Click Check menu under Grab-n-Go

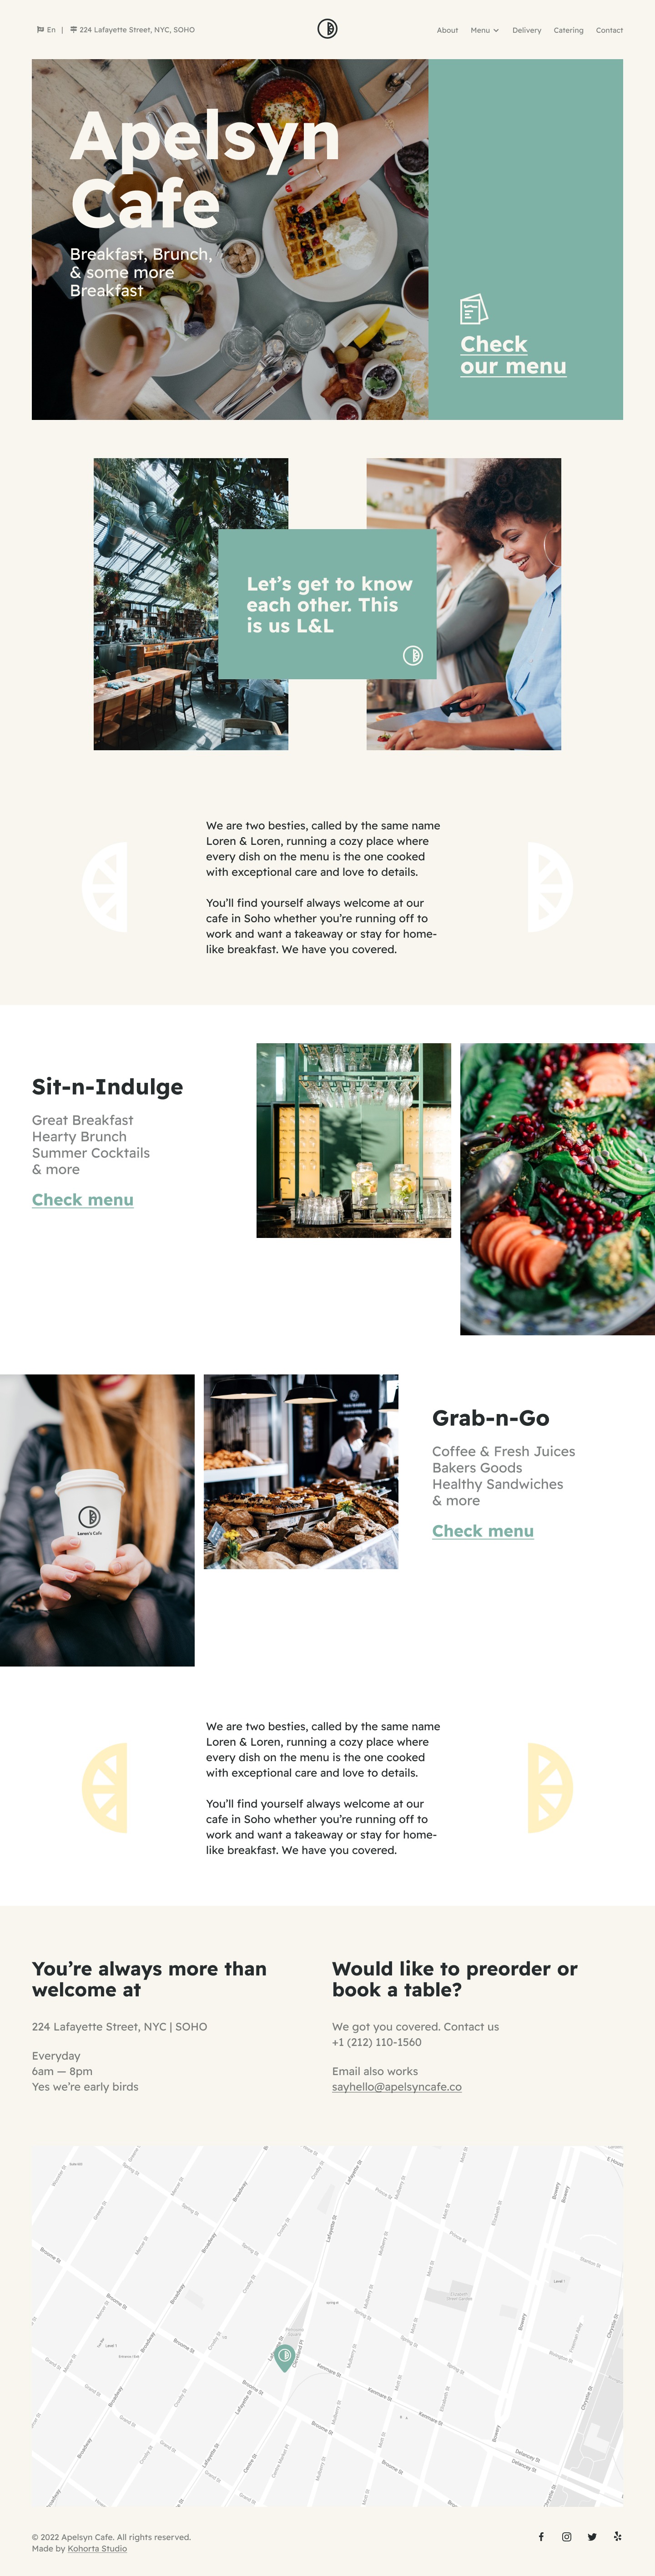click(483, 1530)
